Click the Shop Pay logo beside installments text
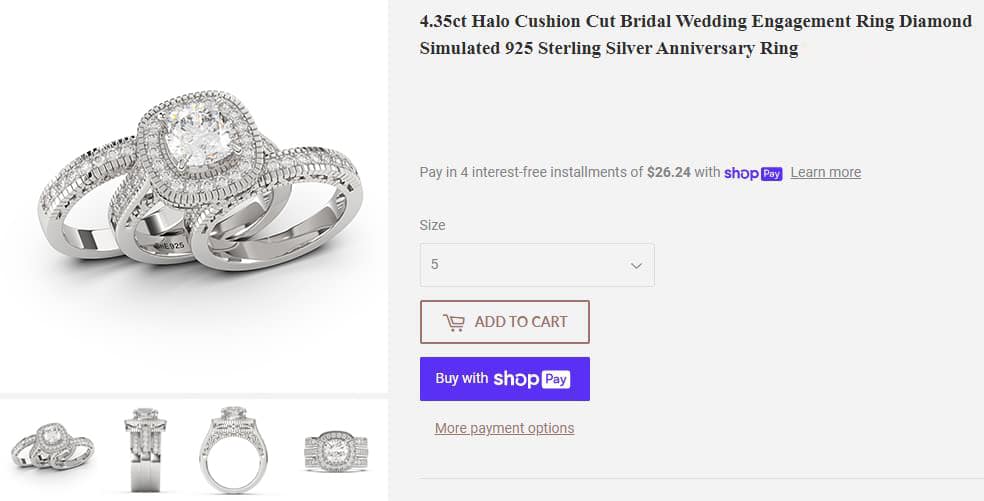984x501 pixels. 753,172
